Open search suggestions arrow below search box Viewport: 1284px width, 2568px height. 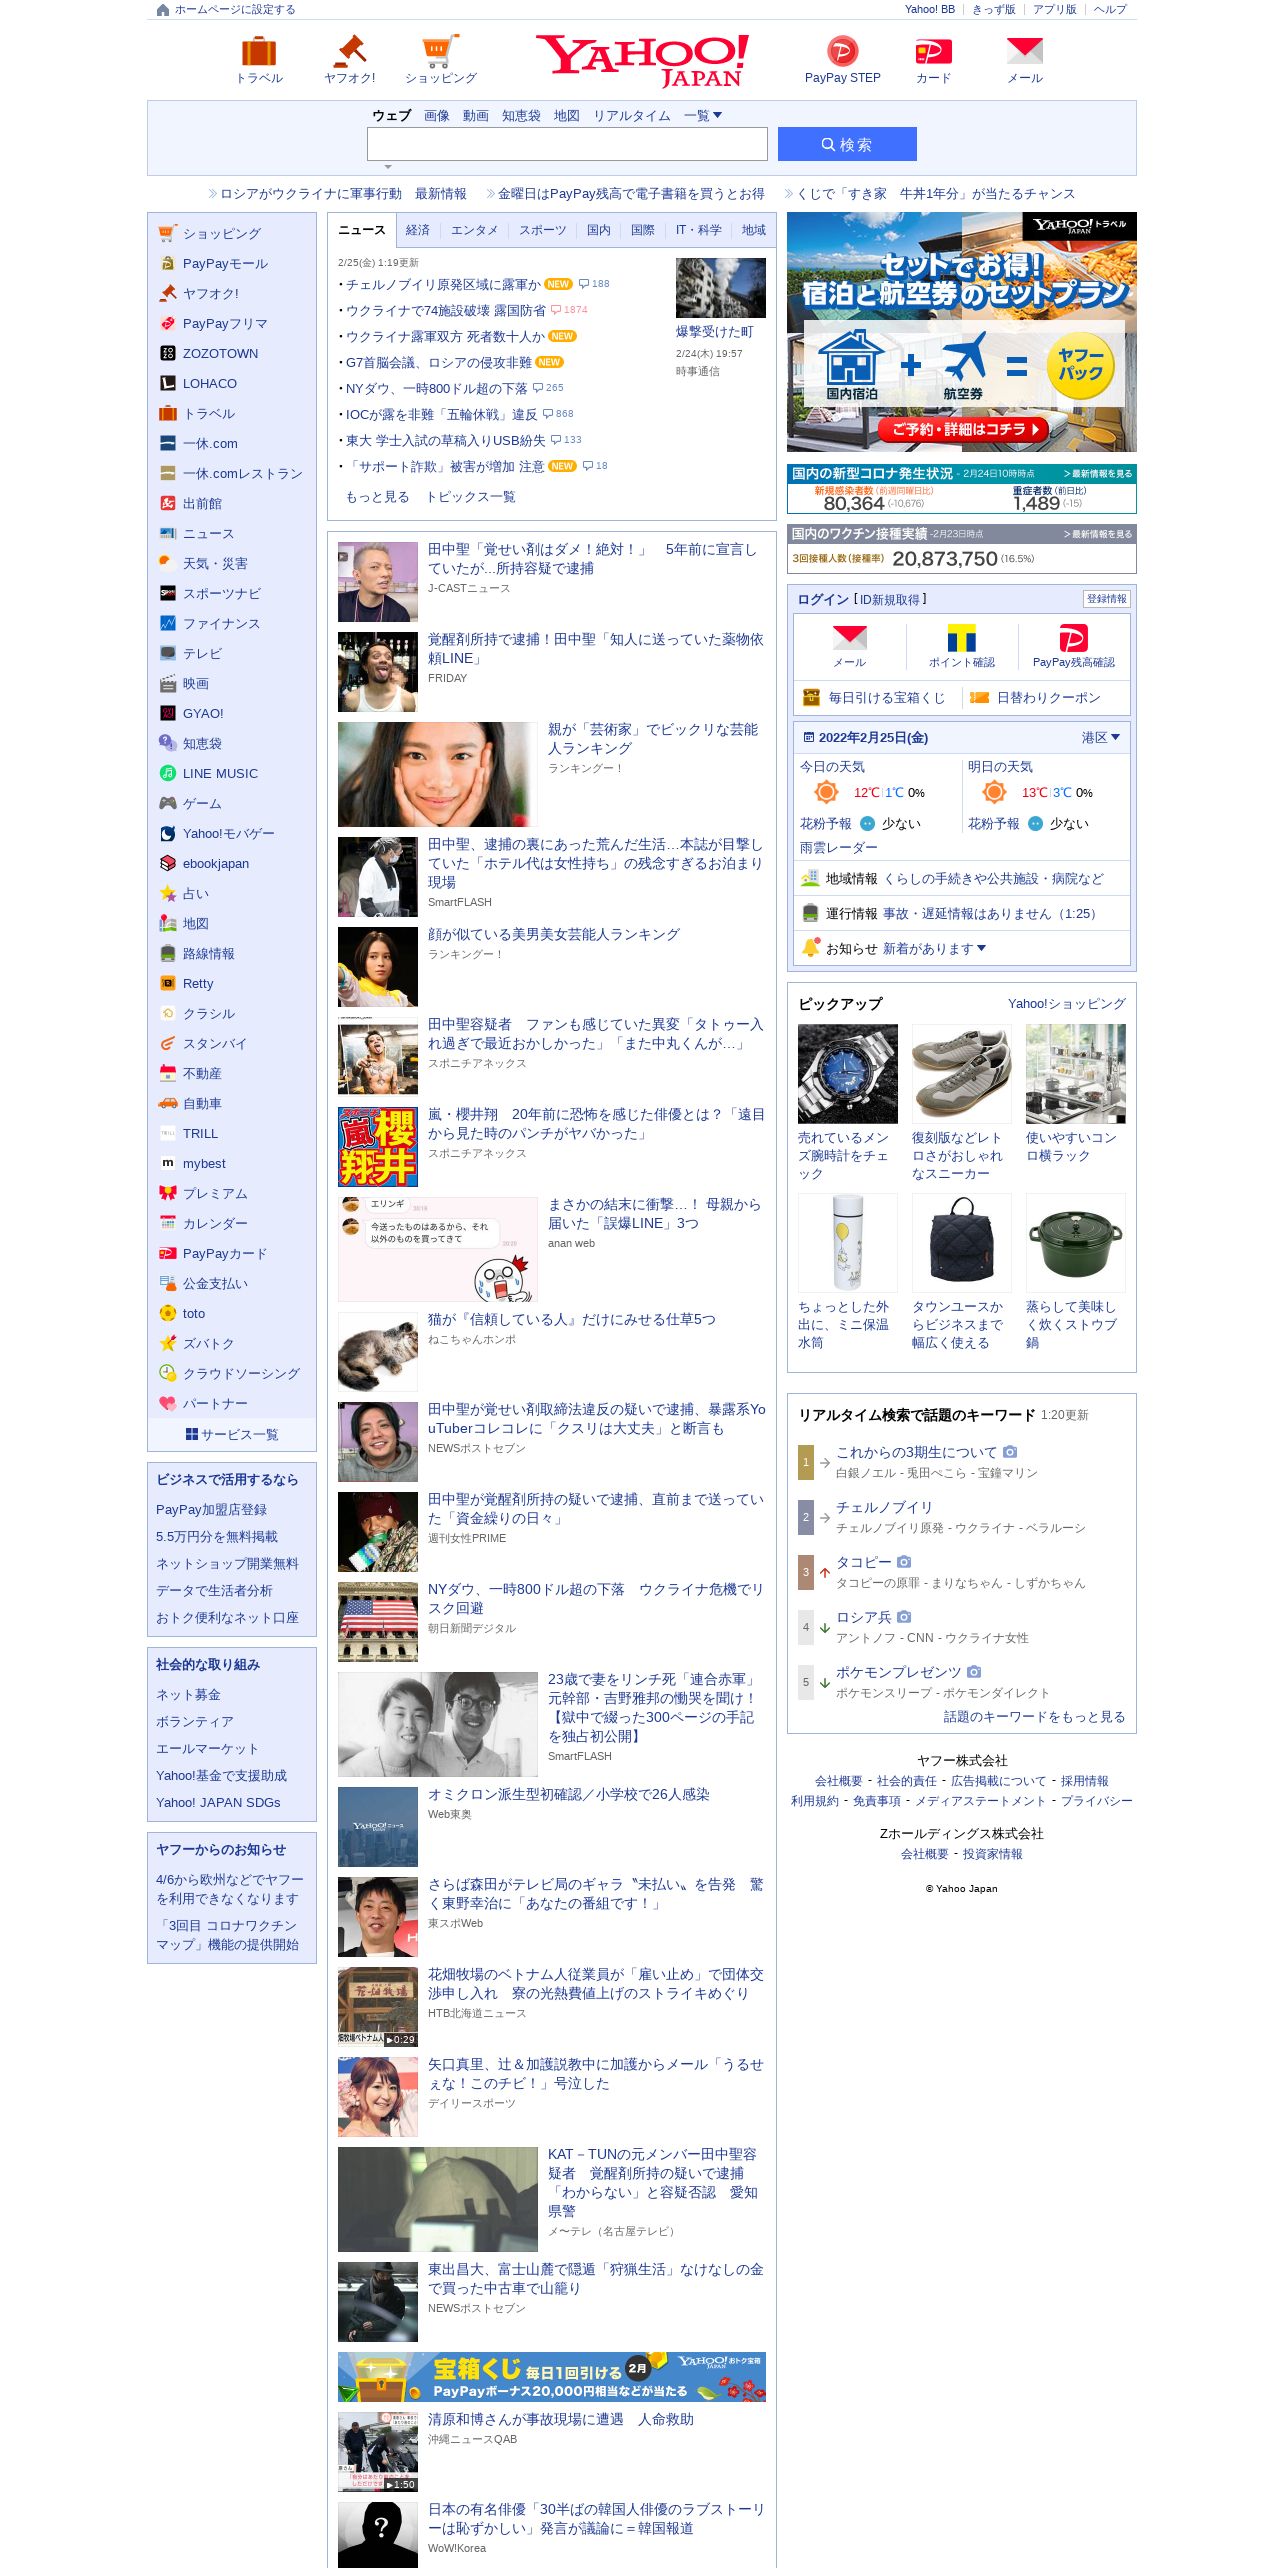tap(388, 167)
